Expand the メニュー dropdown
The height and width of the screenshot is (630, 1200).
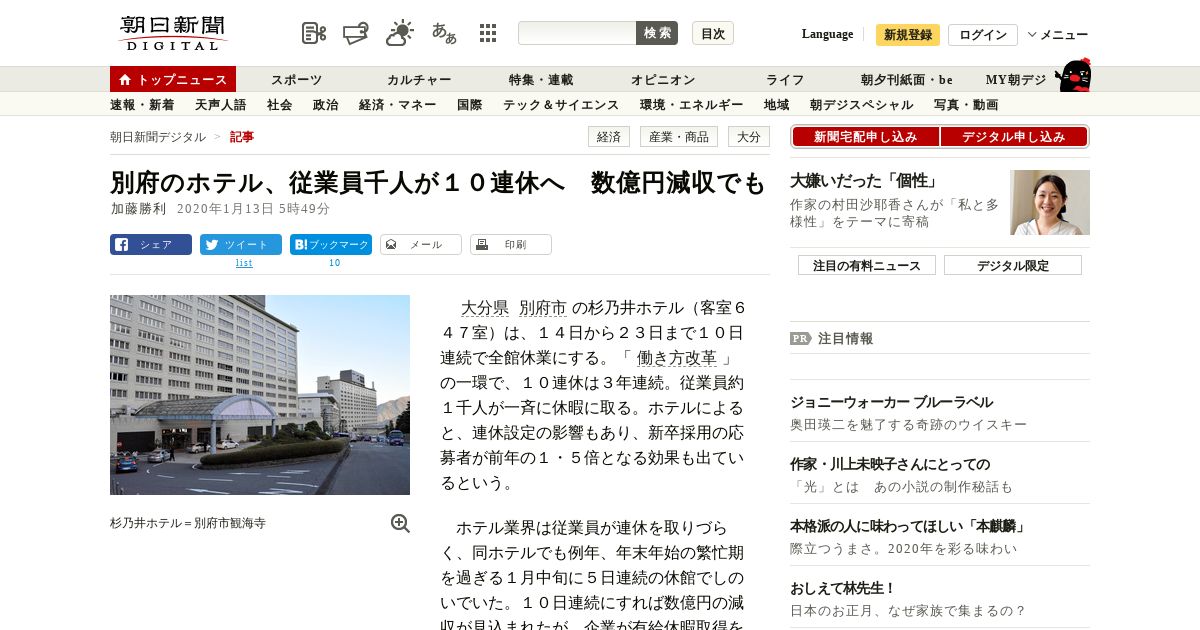pyautogui.click(x=1058, y=35)
